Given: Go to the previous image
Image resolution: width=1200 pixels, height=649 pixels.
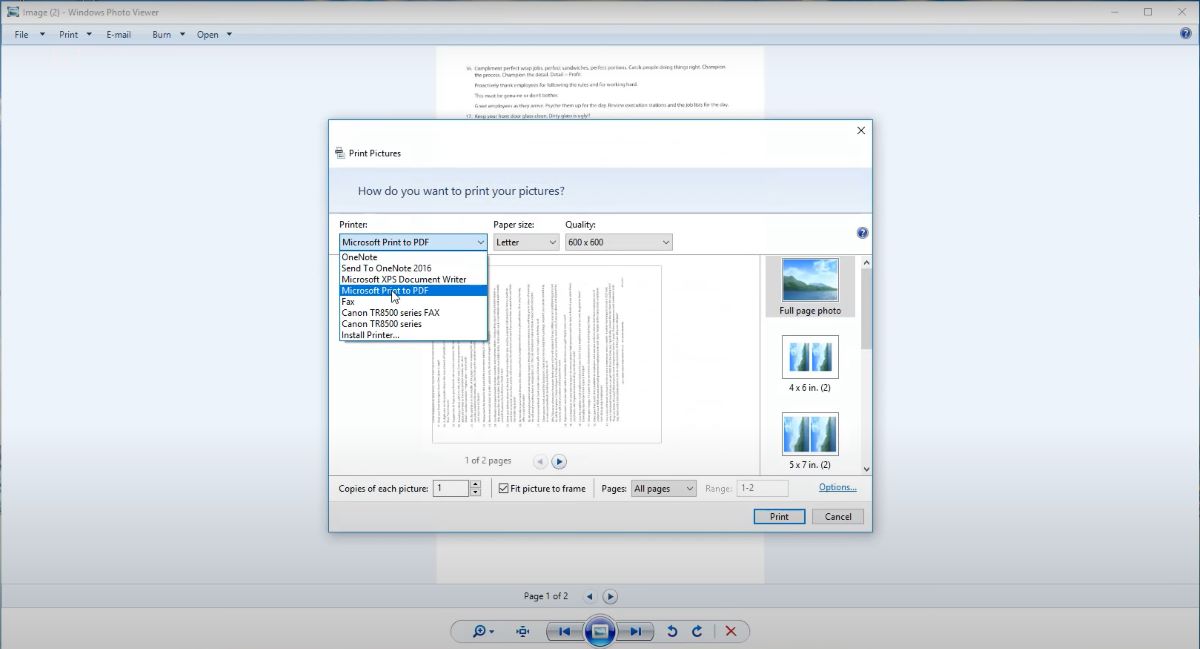Looking at the screenshot, I should [x=564, y=631].
